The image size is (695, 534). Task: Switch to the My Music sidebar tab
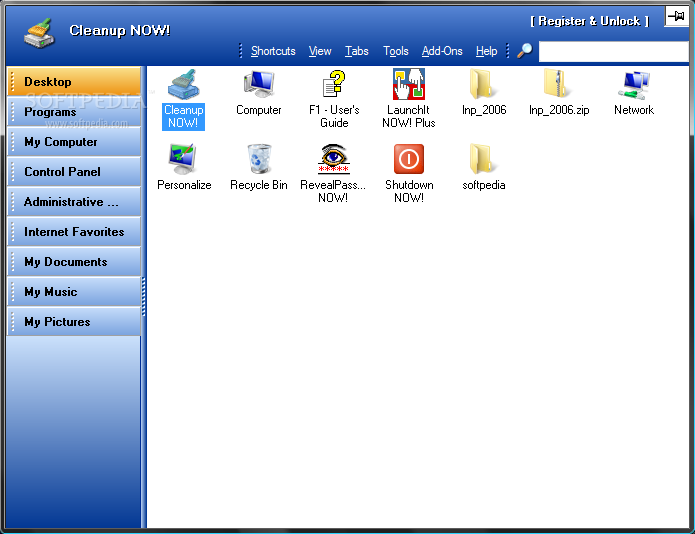pos(74,292)
